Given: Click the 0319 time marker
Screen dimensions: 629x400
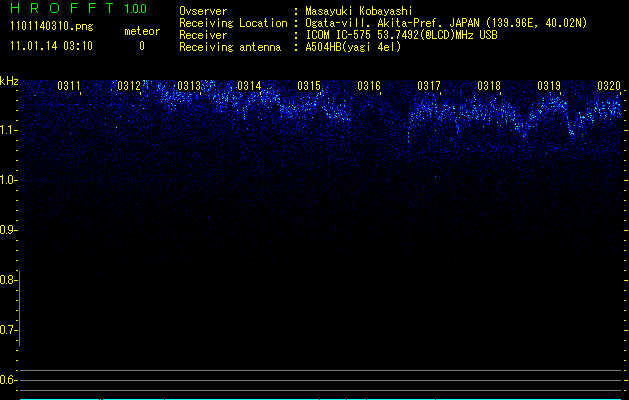Looking at the screenshot, I should pyautogui.click(x=549, y=86).
